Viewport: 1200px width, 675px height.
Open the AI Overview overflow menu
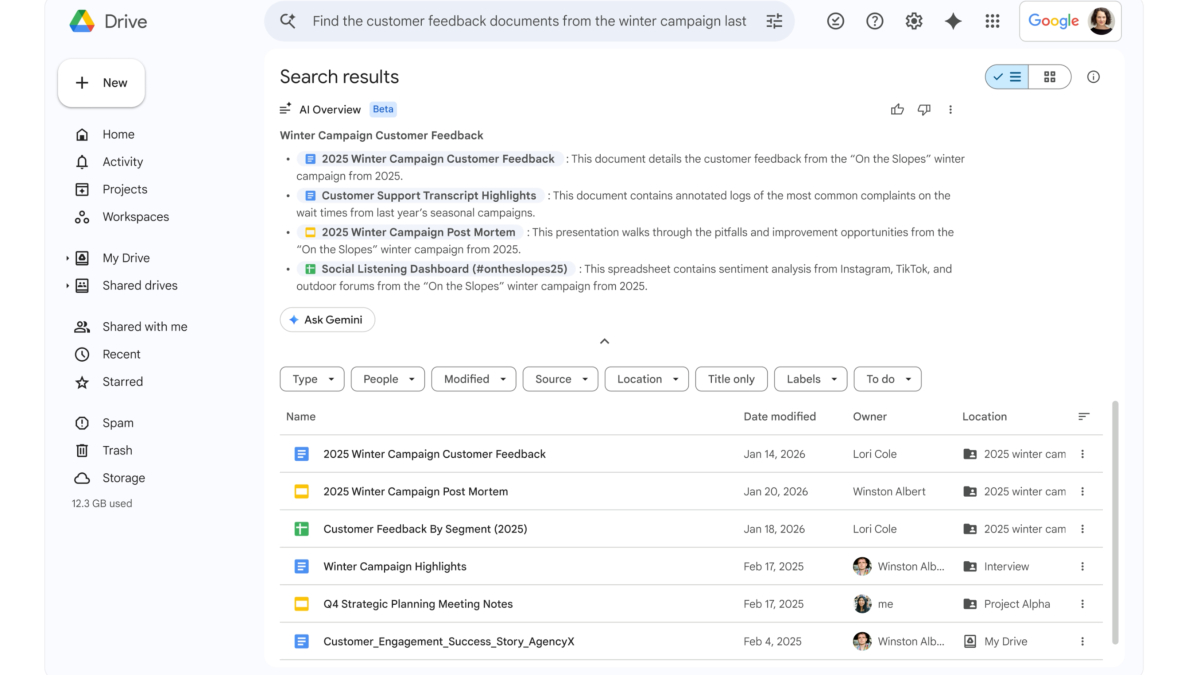point(950,109)
